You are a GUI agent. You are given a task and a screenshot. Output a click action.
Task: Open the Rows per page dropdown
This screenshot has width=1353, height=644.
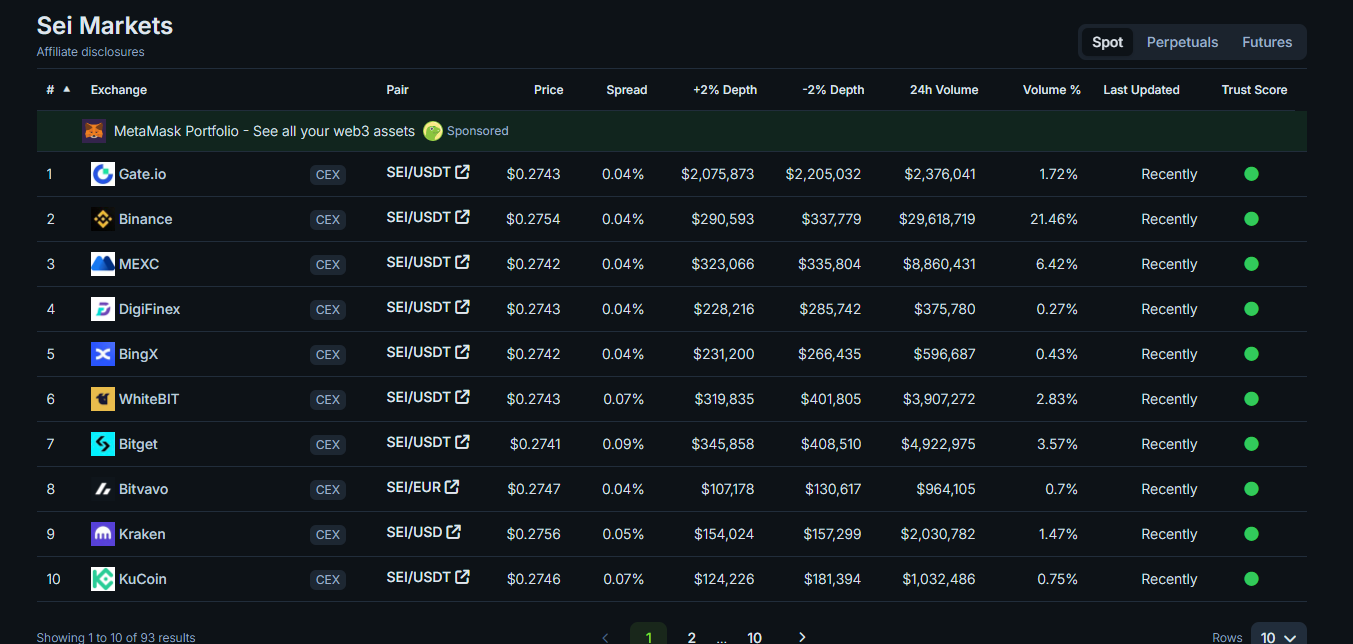pos(1278,636)
